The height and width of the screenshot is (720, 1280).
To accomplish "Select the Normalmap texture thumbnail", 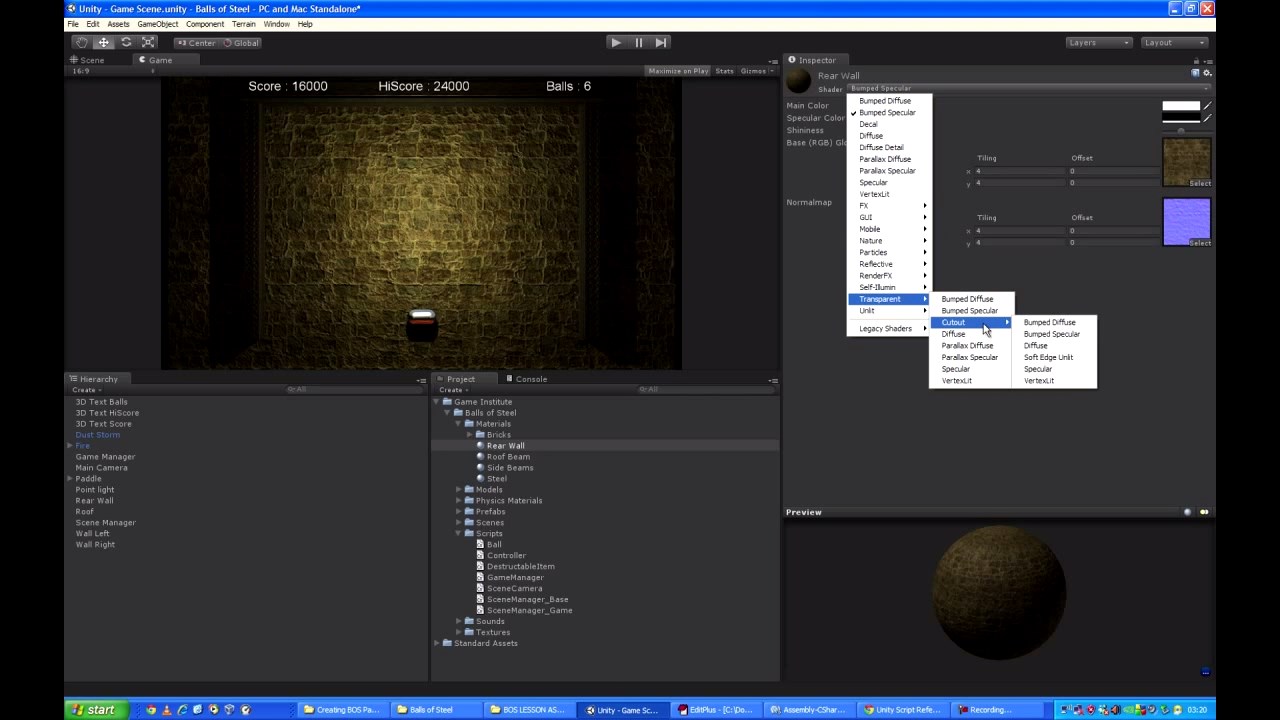I will point(1186,220).
